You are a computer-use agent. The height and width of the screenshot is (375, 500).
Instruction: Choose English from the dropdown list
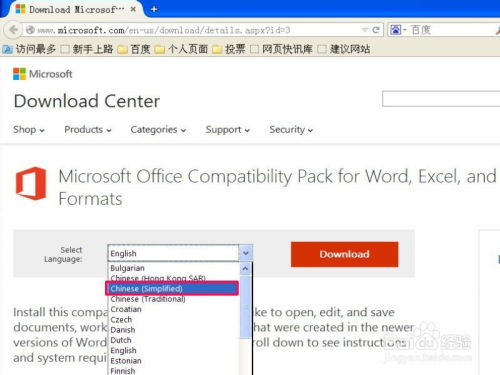coord(173,351)
